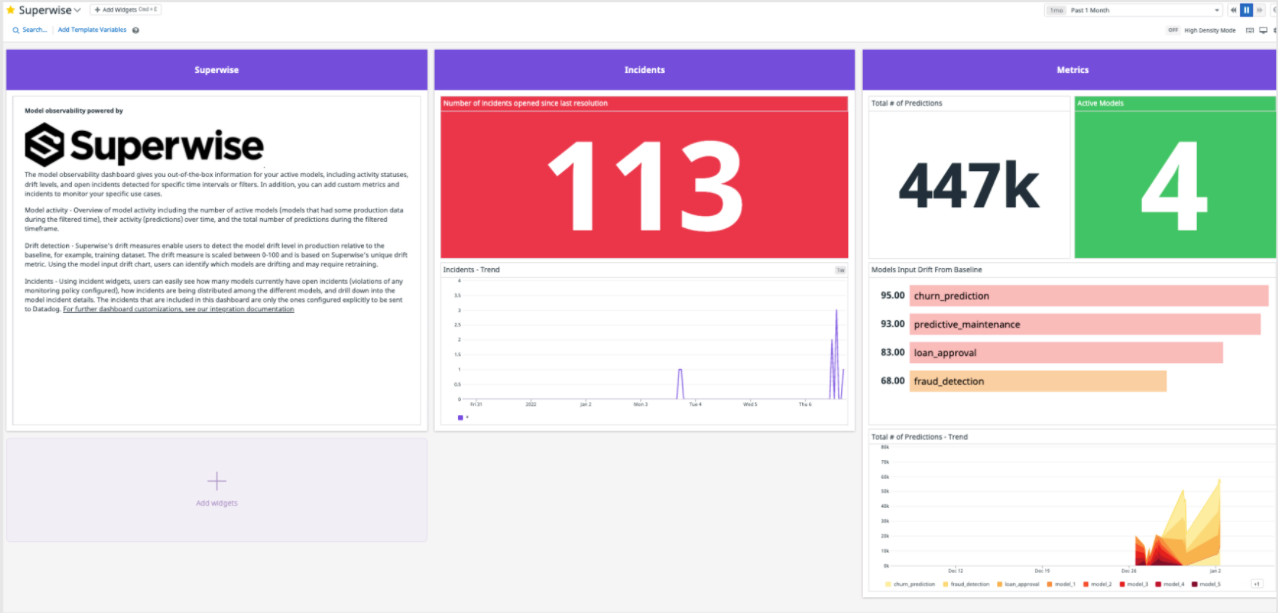
Task: Click the Metrics purple group header
Action: click(1070, 70)
